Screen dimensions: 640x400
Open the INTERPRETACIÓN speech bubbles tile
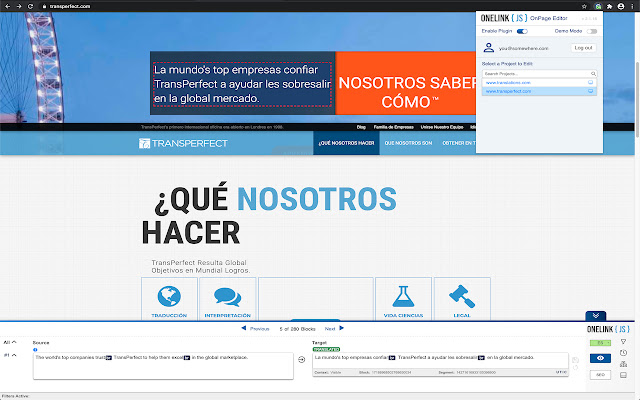pos(227,299)
